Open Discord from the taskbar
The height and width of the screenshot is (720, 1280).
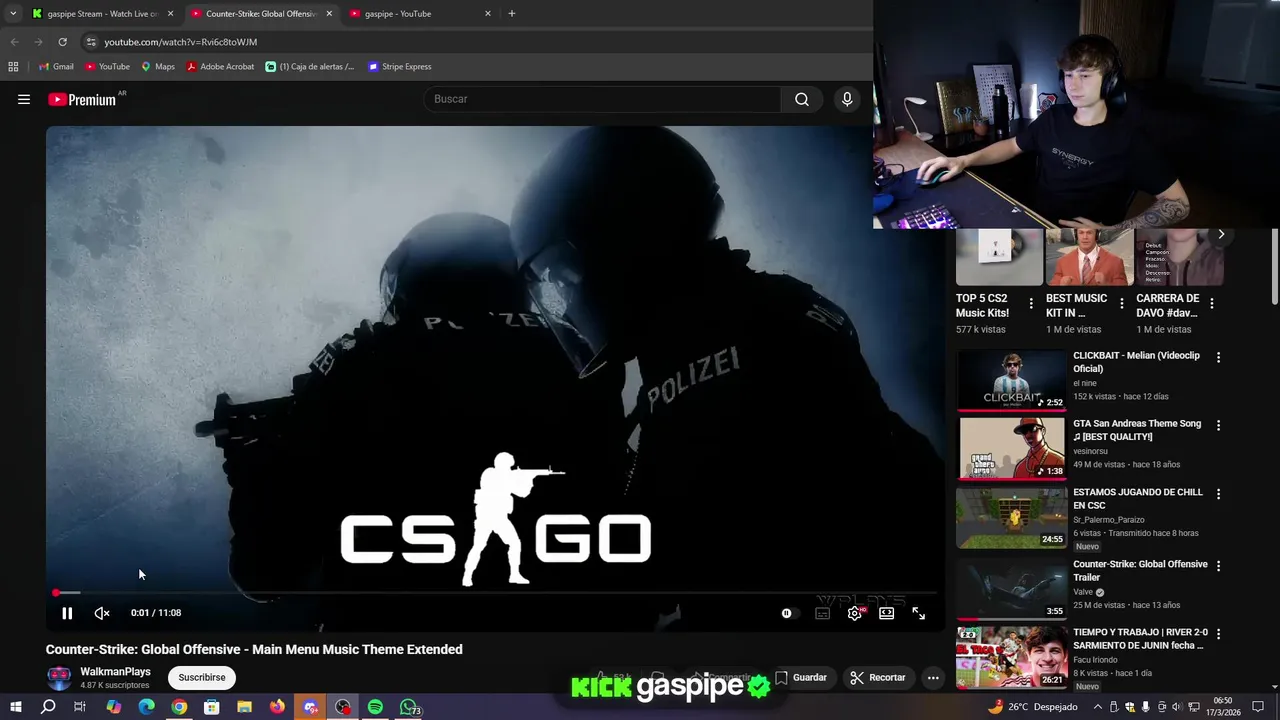(x=310, y=707)
